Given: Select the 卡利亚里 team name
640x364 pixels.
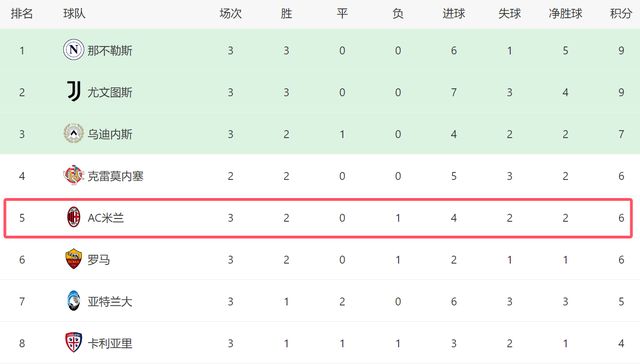Looking at the screenshot, I should 110,343.
